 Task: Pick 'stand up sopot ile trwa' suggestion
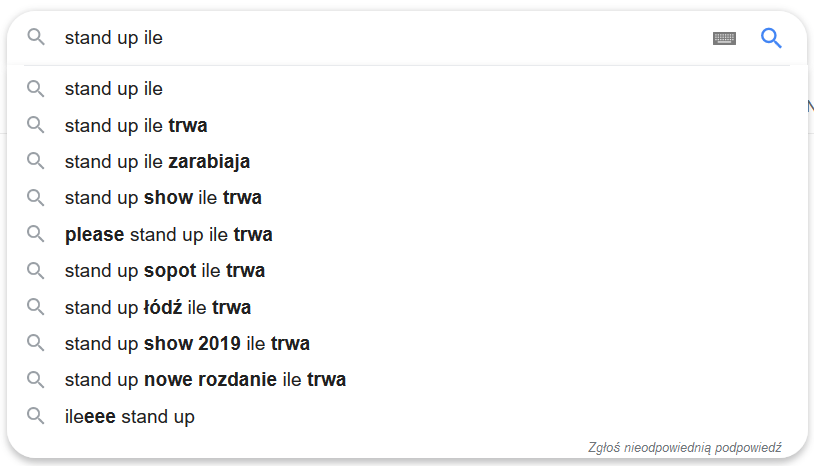click(165, 271)
